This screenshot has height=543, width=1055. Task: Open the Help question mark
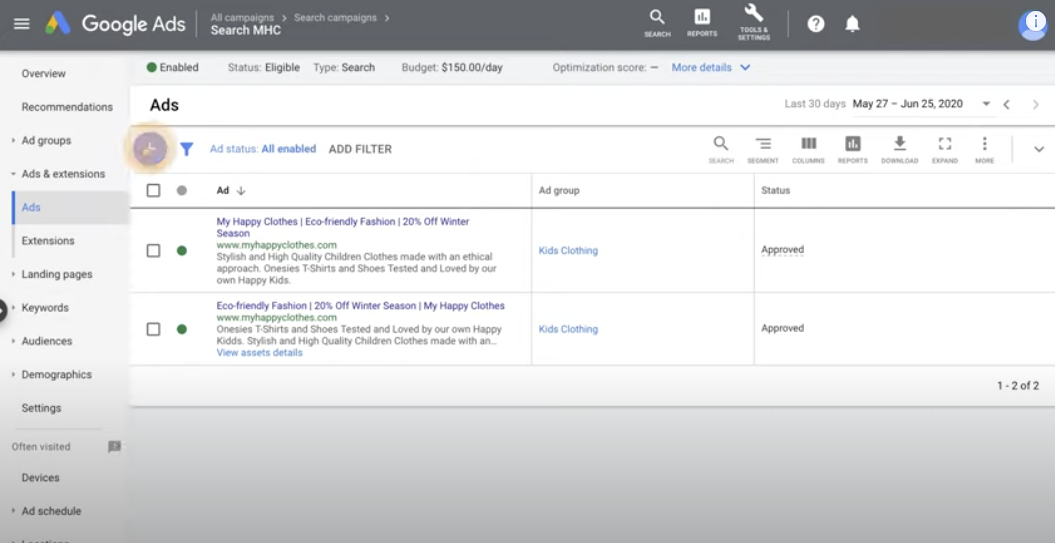(815, 24)
